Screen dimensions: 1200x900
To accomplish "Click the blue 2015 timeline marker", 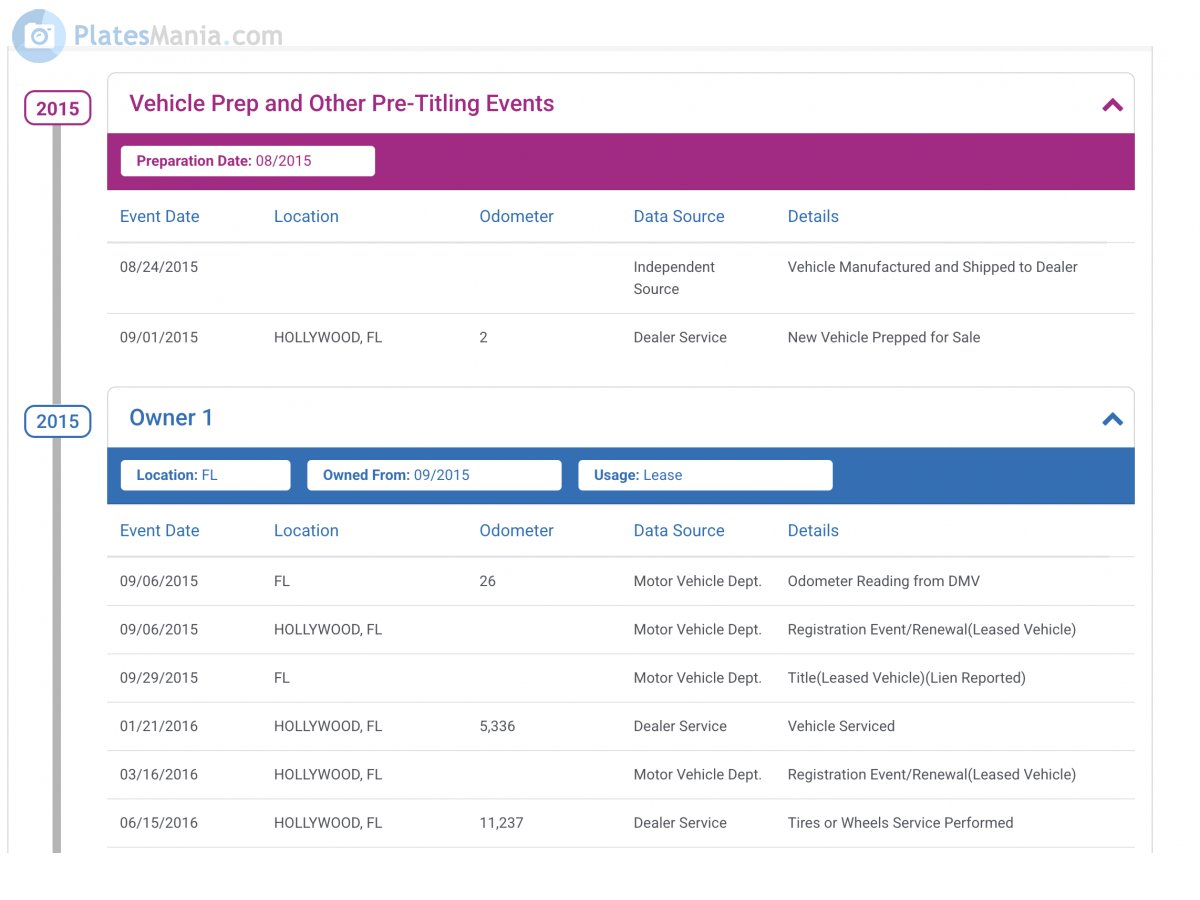I will (58, 421).
